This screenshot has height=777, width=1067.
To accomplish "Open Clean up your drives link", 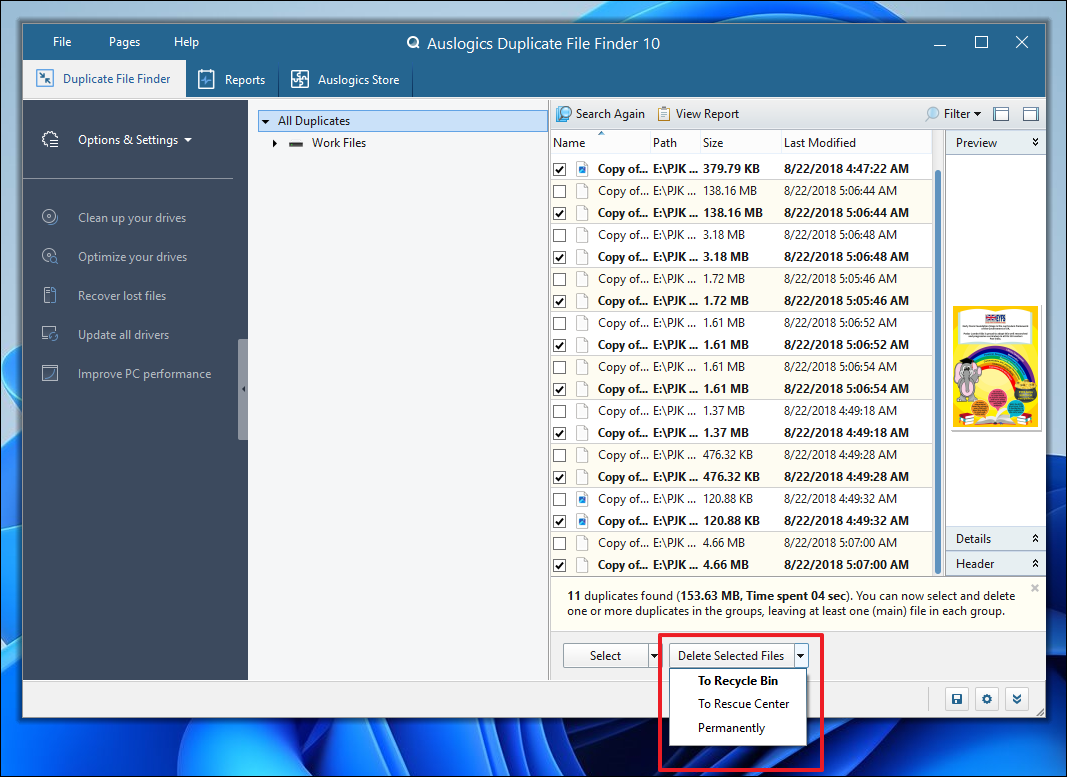I will click(132, 218).
